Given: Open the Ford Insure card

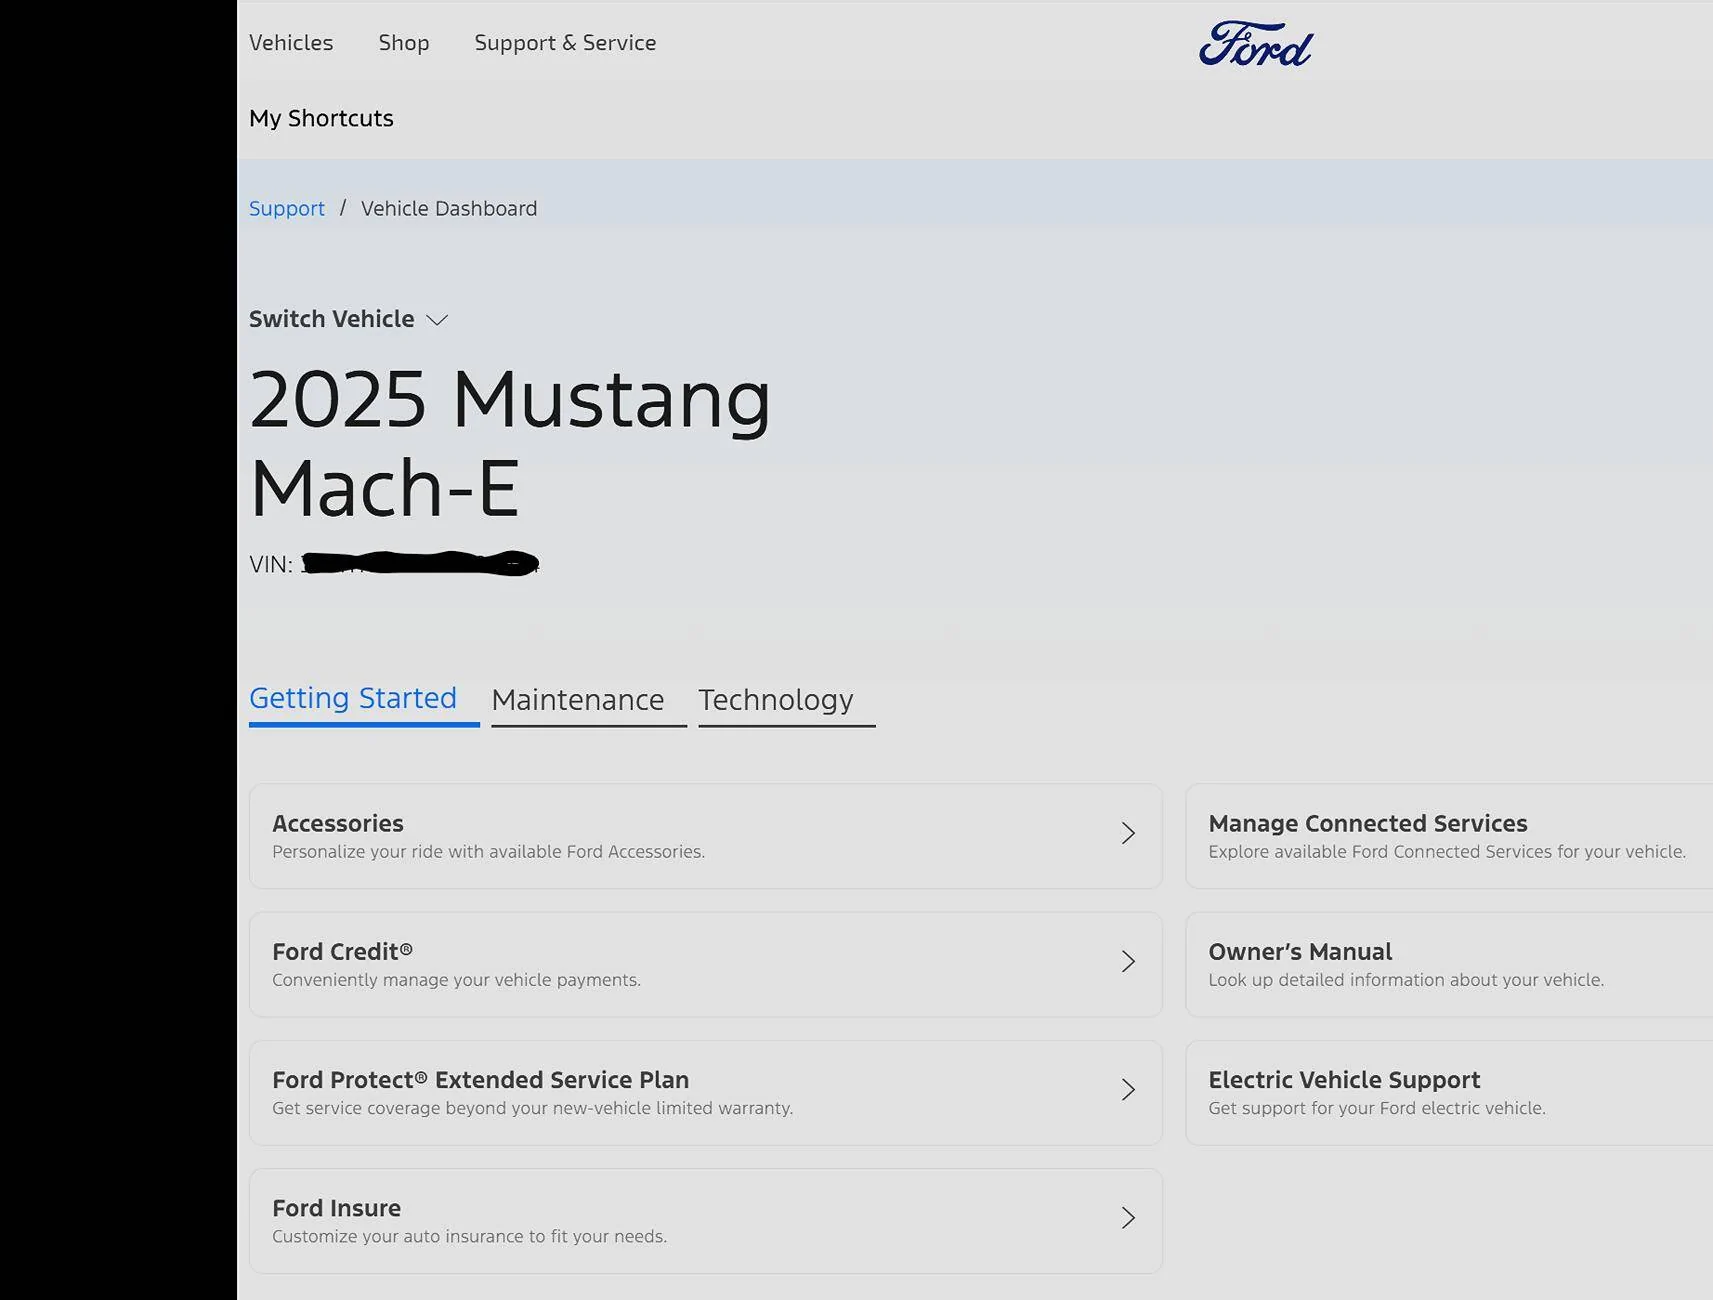Looking at the screenshot, I should [x=706, y=1221].
